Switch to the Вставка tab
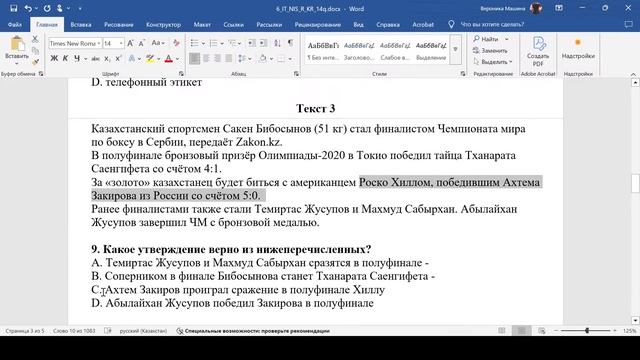The width and height of the screenshot is (640, 360). pyautogui.click(x=81, y=24)
